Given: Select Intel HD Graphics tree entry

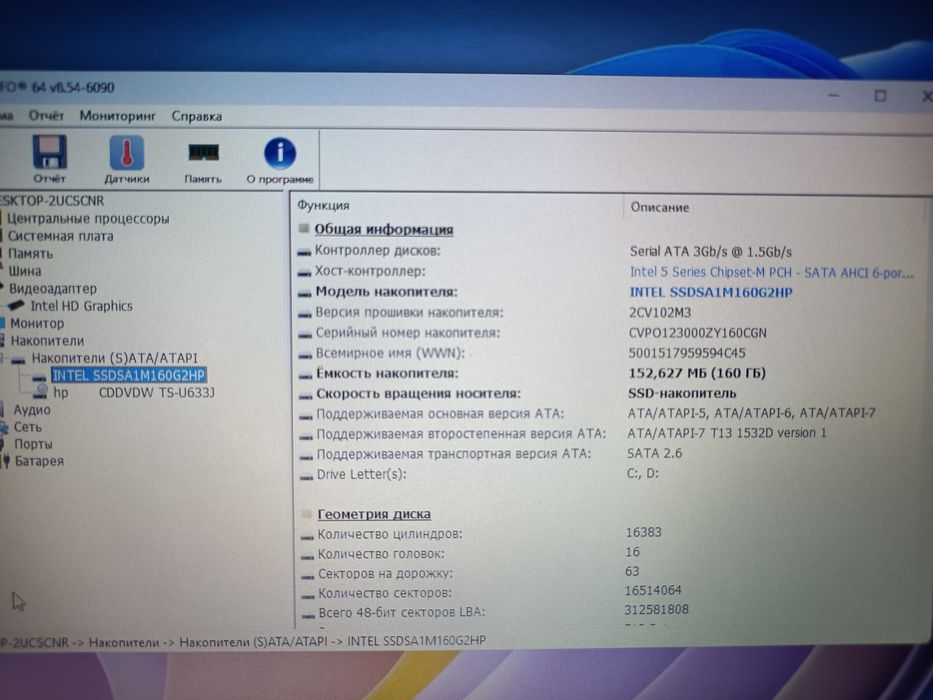Looking at the screenshot, I should coord(82,306).
